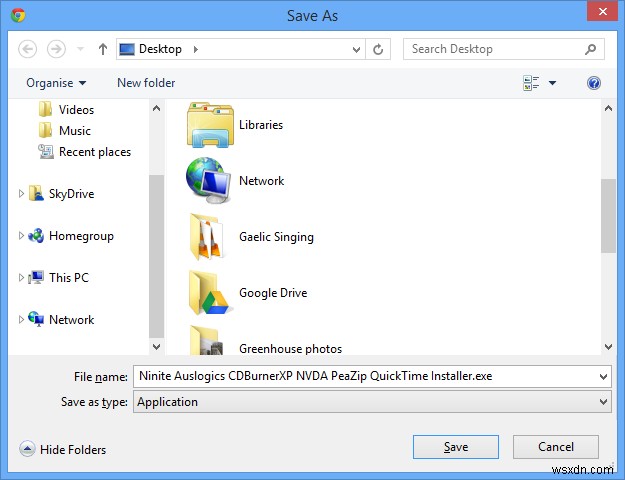Screen dimensions: 625x480
Task: Click the Save button
Action: tap(456, 447)
